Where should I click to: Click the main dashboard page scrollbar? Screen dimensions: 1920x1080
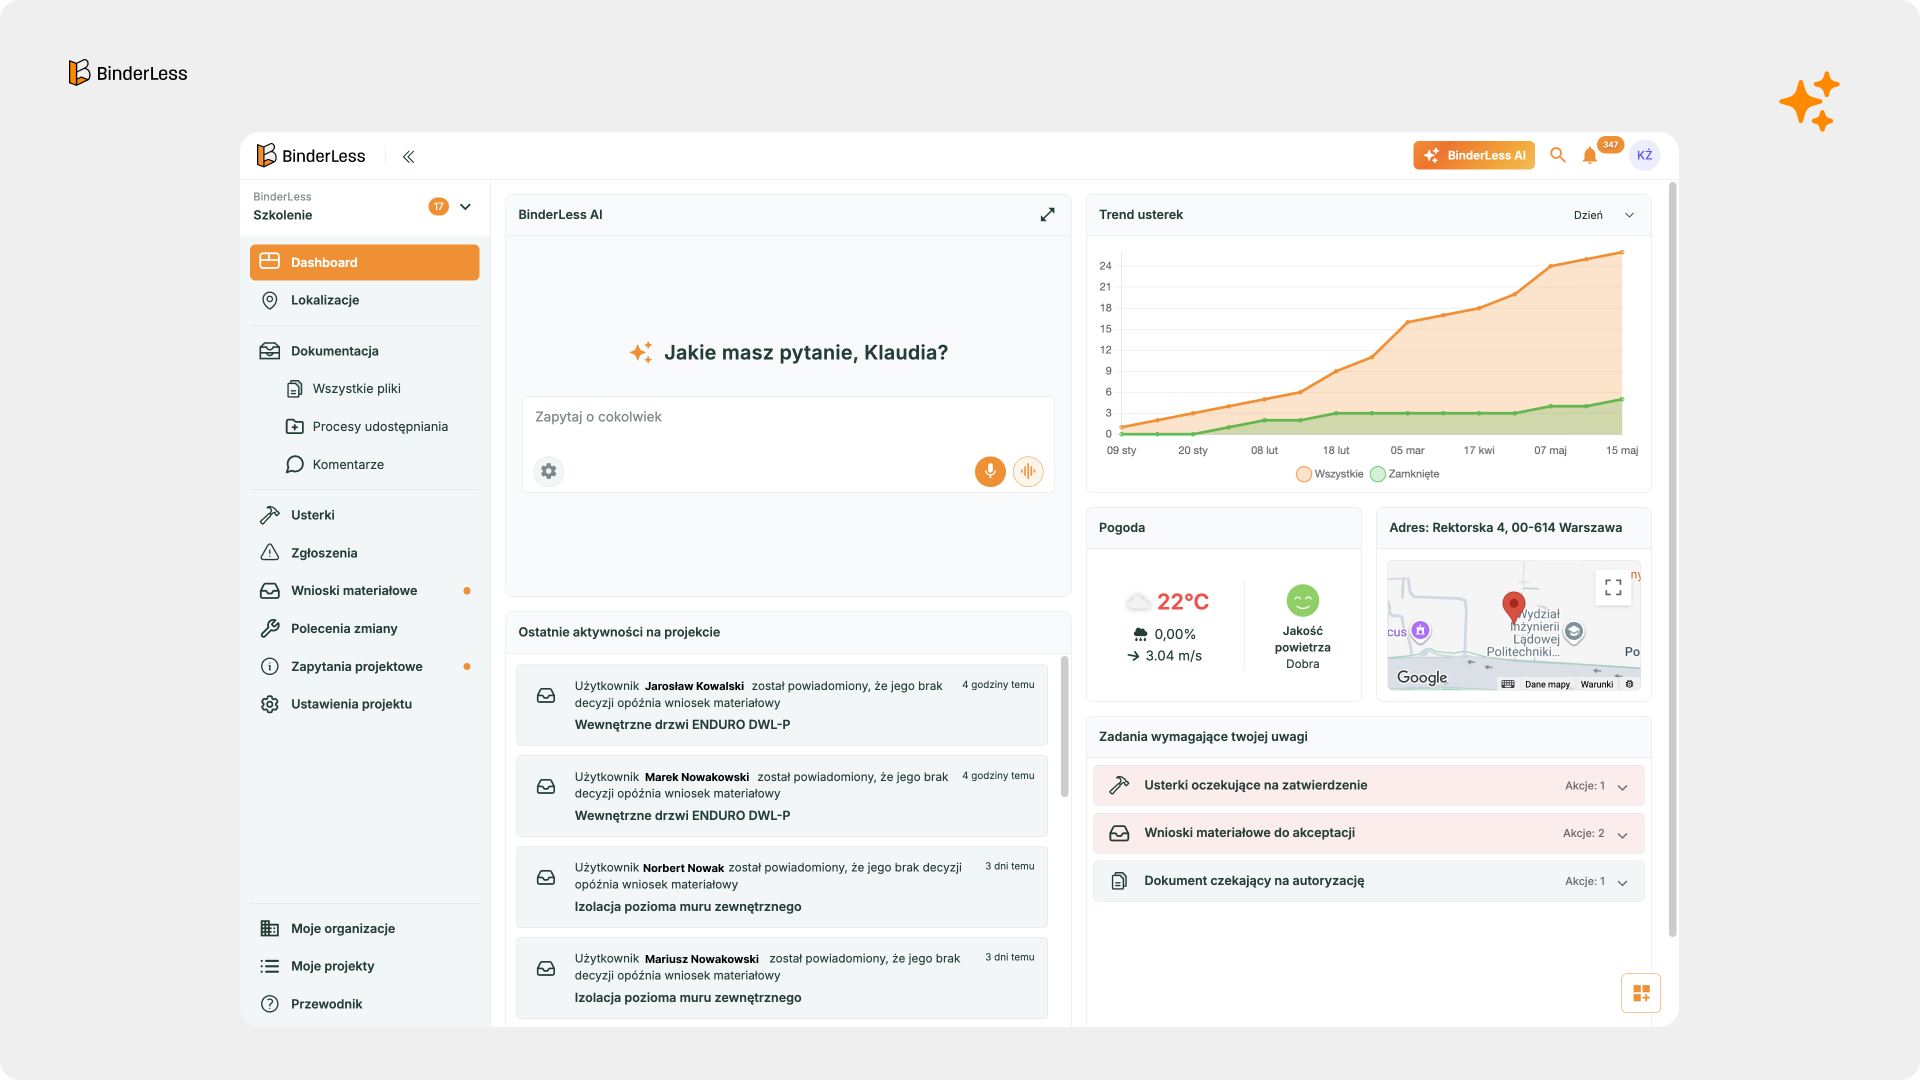click(x=1672, y=560)
